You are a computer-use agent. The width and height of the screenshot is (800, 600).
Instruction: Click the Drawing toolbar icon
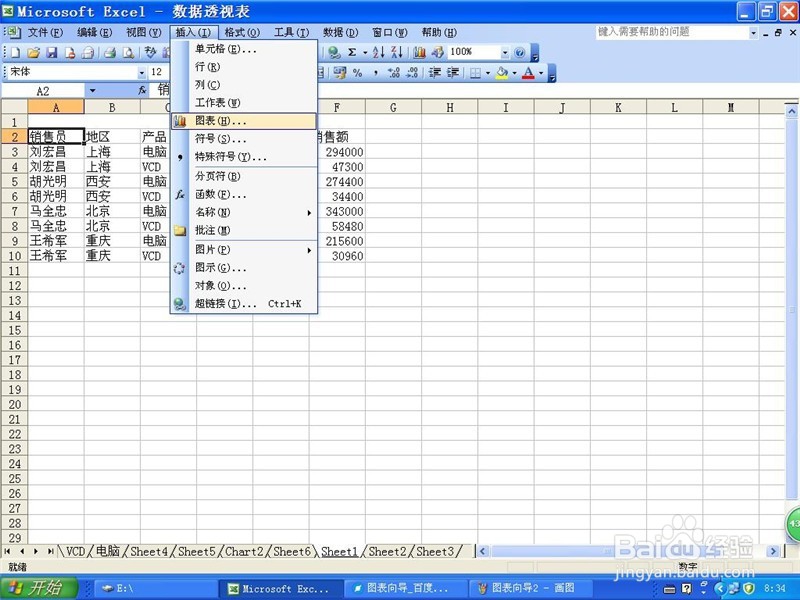pos(437,52)
